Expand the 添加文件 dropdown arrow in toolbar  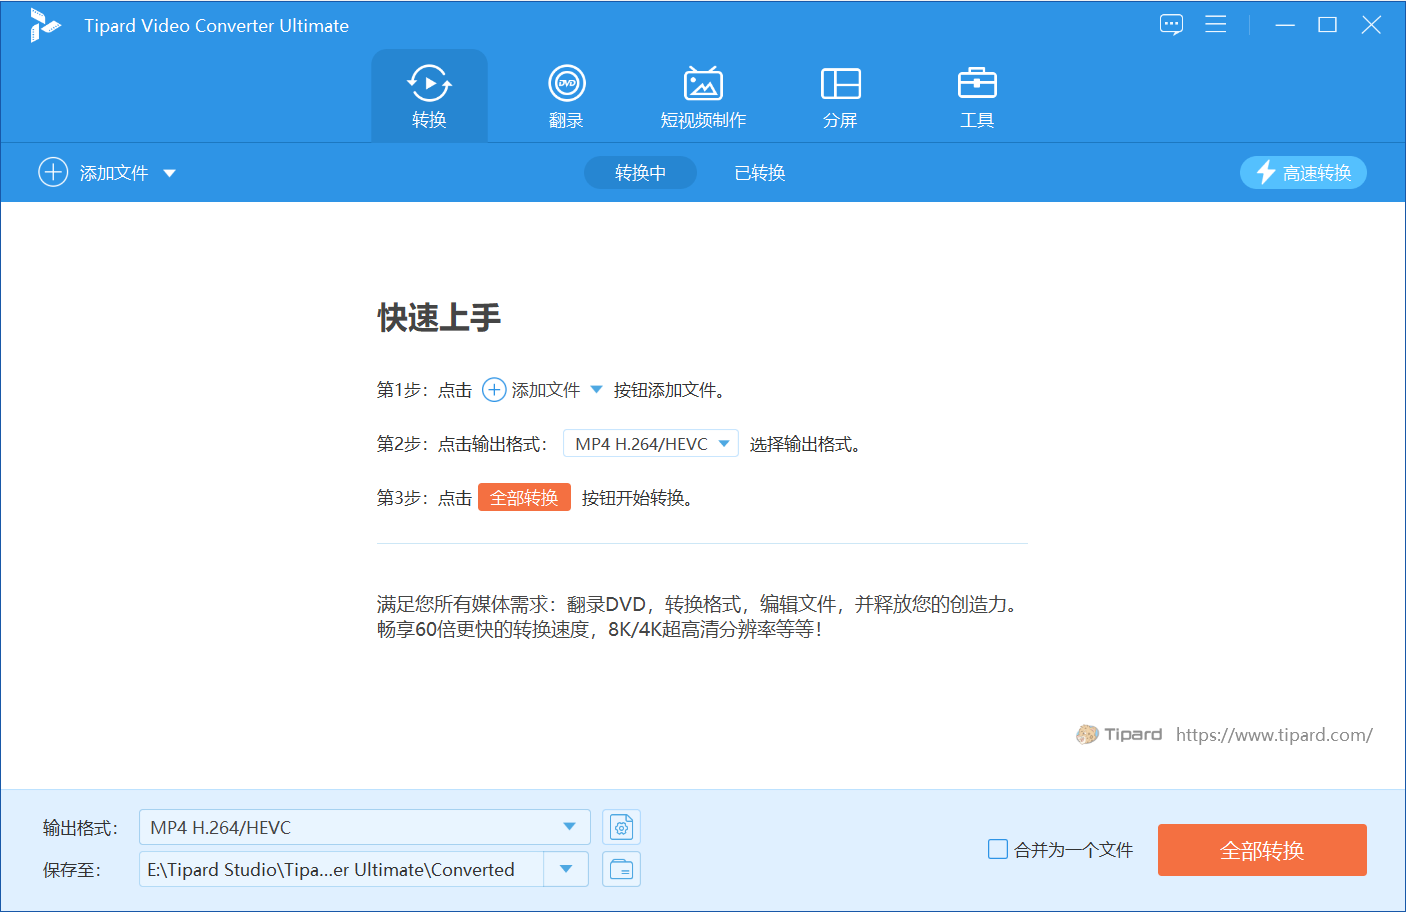[x=169, y=173]
